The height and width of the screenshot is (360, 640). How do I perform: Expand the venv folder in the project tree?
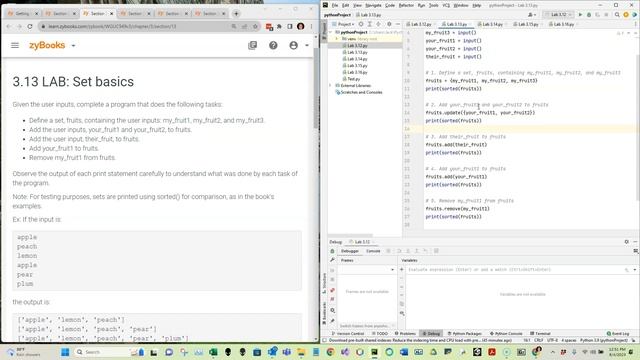click(337, 39)
